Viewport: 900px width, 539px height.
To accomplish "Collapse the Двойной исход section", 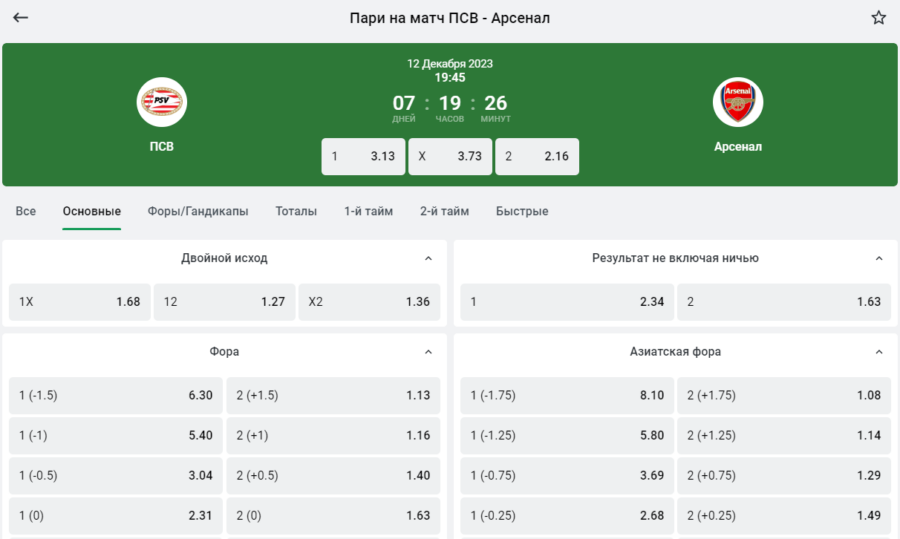I will pos(428,258).
